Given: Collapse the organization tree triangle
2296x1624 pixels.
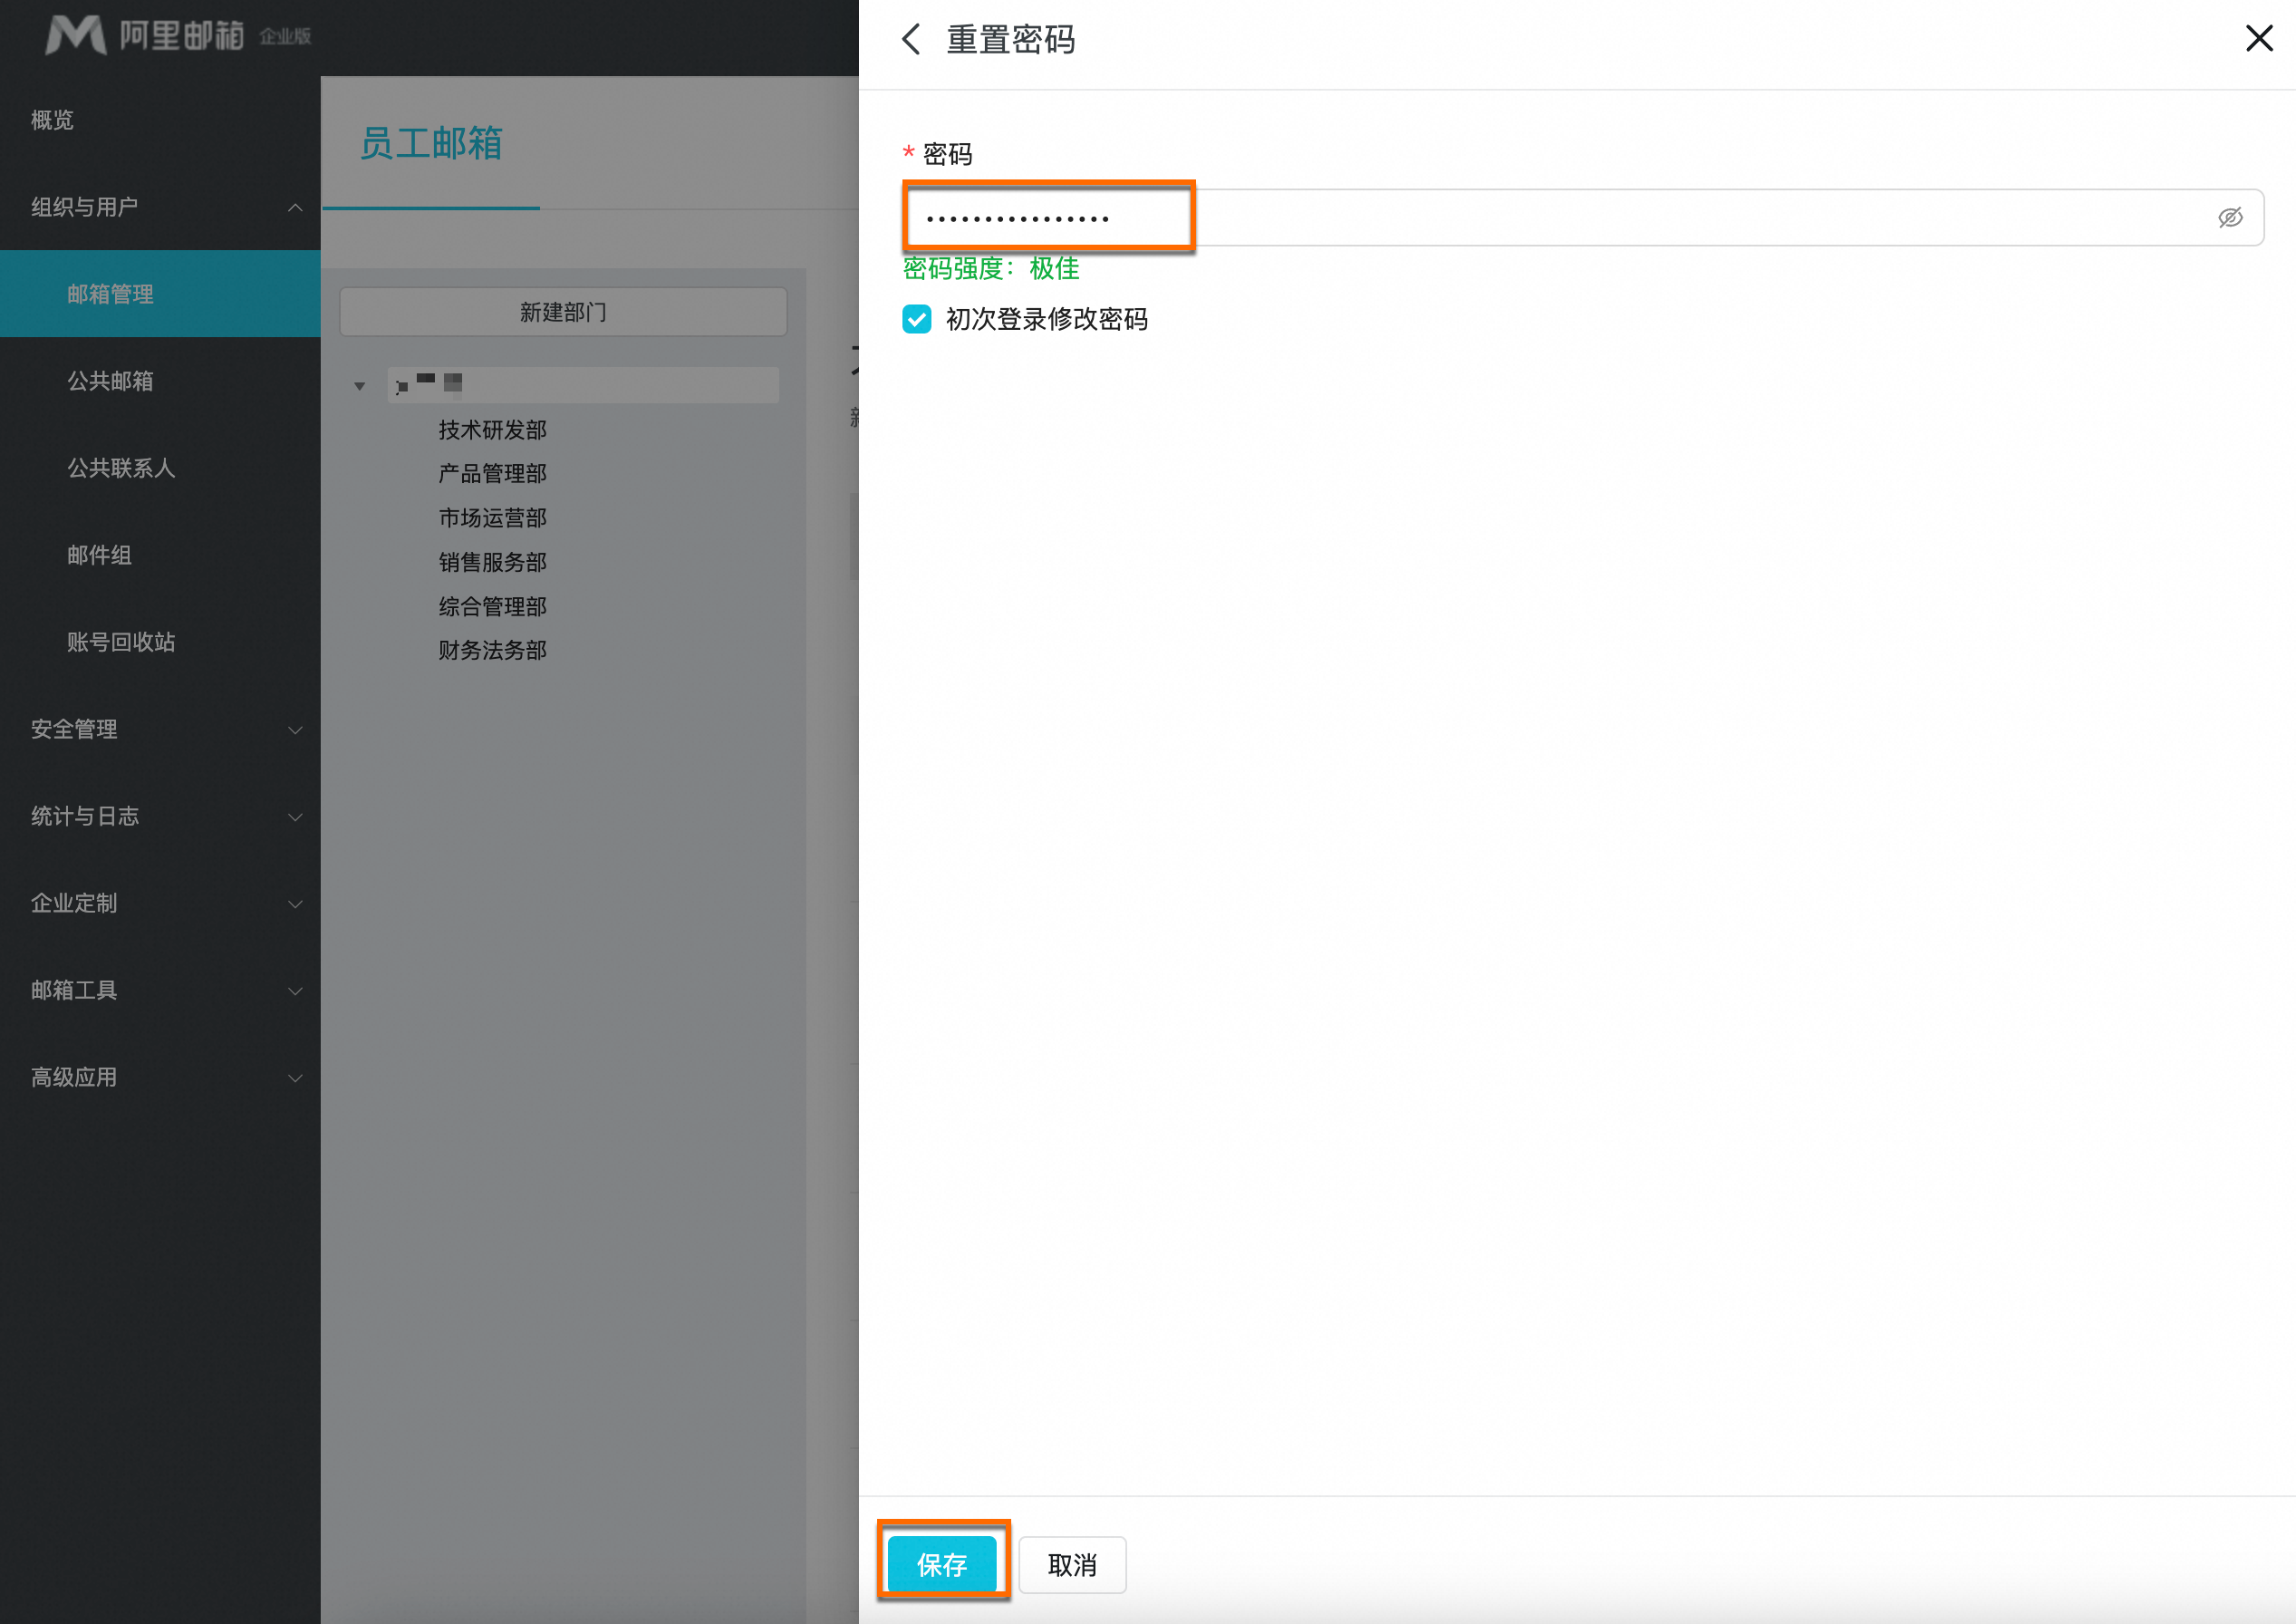Looking at the screenshot, I should pos(360,386).
